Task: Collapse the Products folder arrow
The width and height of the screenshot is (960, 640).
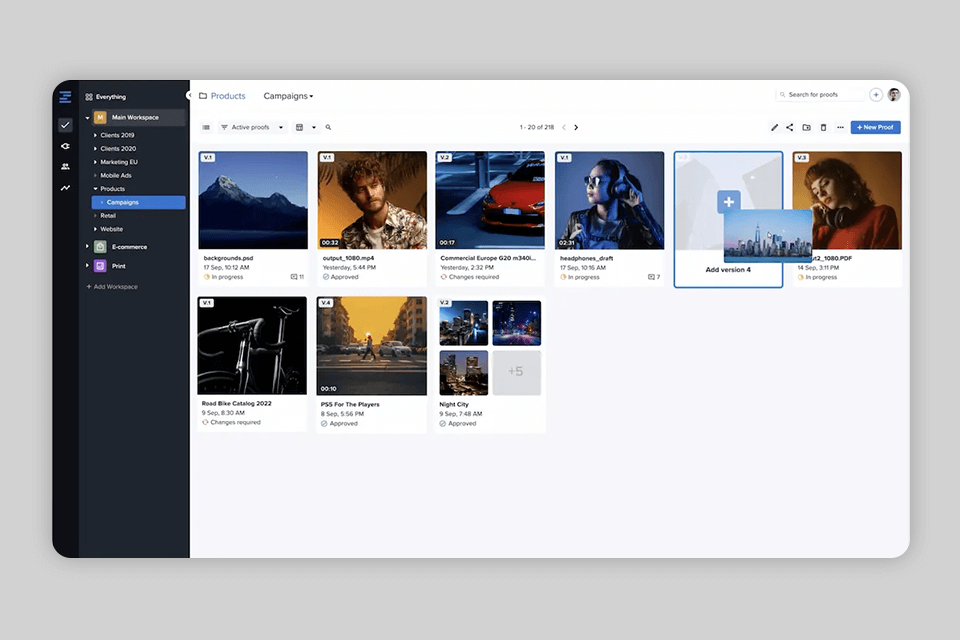Action: coord(96,189)
